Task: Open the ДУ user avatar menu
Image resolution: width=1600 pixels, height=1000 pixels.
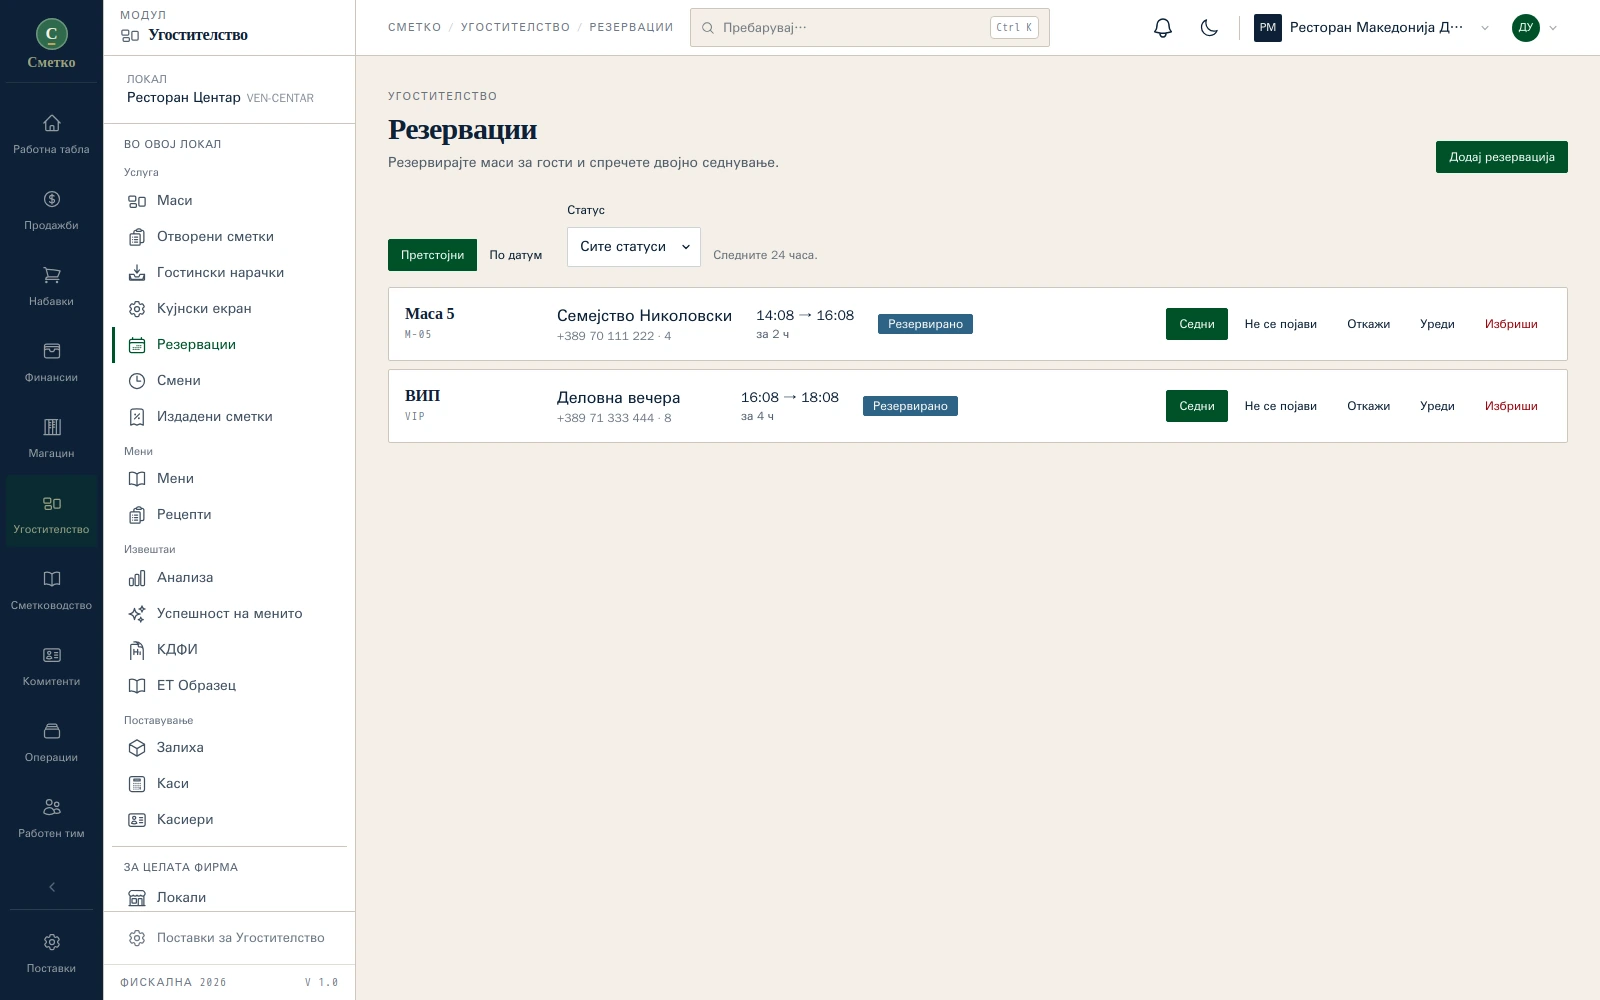Action: [x=1535, y=28]
